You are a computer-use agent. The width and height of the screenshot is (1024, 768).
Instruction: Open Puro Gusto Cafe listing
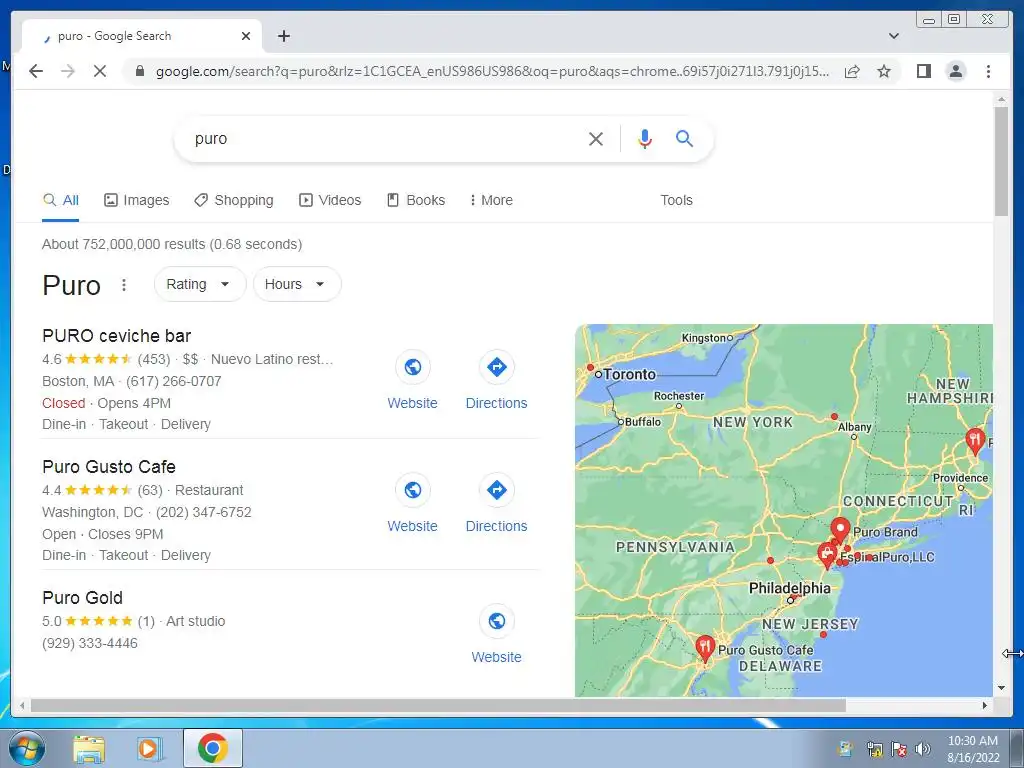[x=108, y=467]
